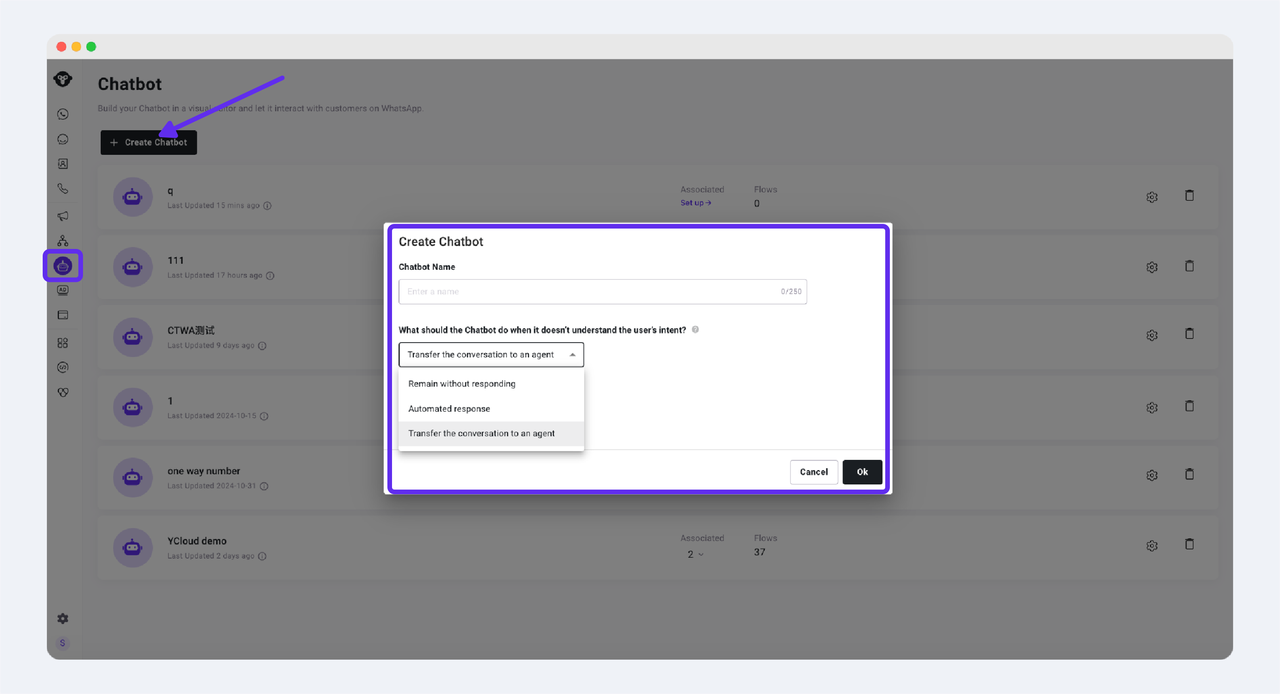Open the settings gear at the sidebar bottom

63,619
